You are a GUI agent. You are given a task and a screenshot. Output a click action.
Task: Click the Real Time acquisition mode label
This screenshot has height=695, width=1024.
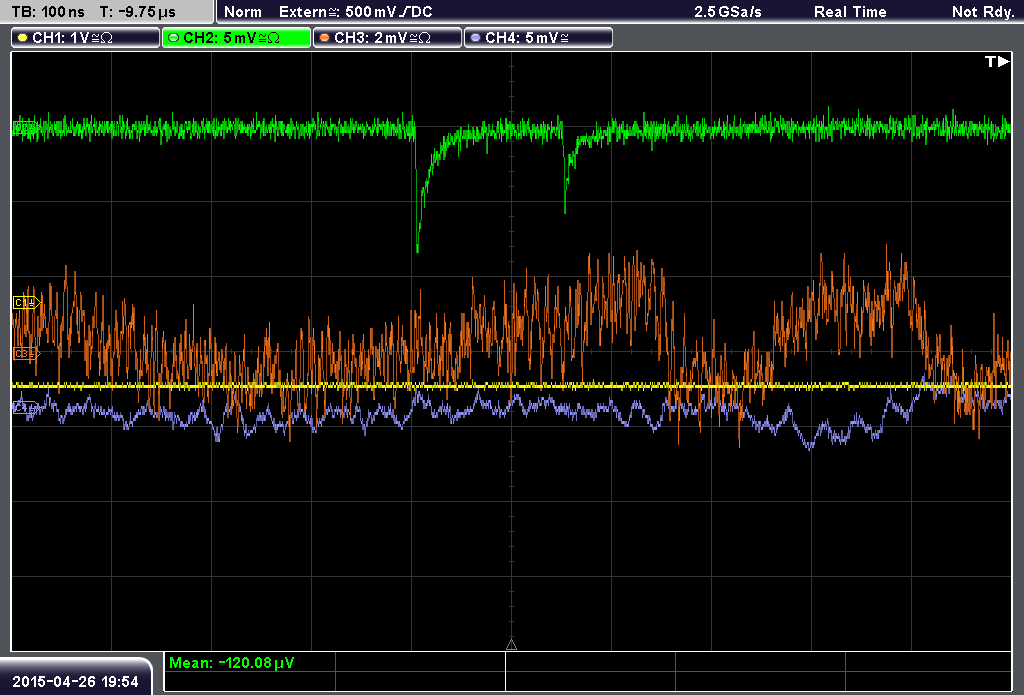tap(850, 12)
